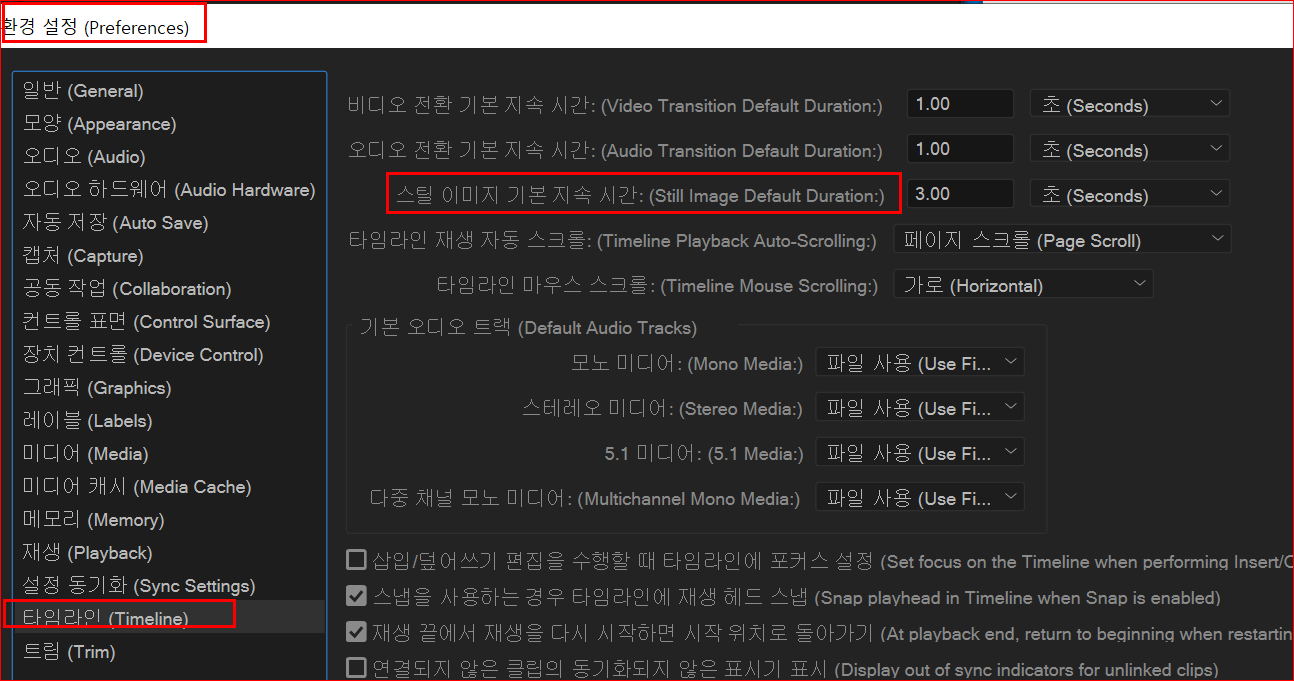Image resolution: width=1294 pixels, height=681 pixels.
Task: Open the Mono Media dropdown
Action: (x=919, y=363)
